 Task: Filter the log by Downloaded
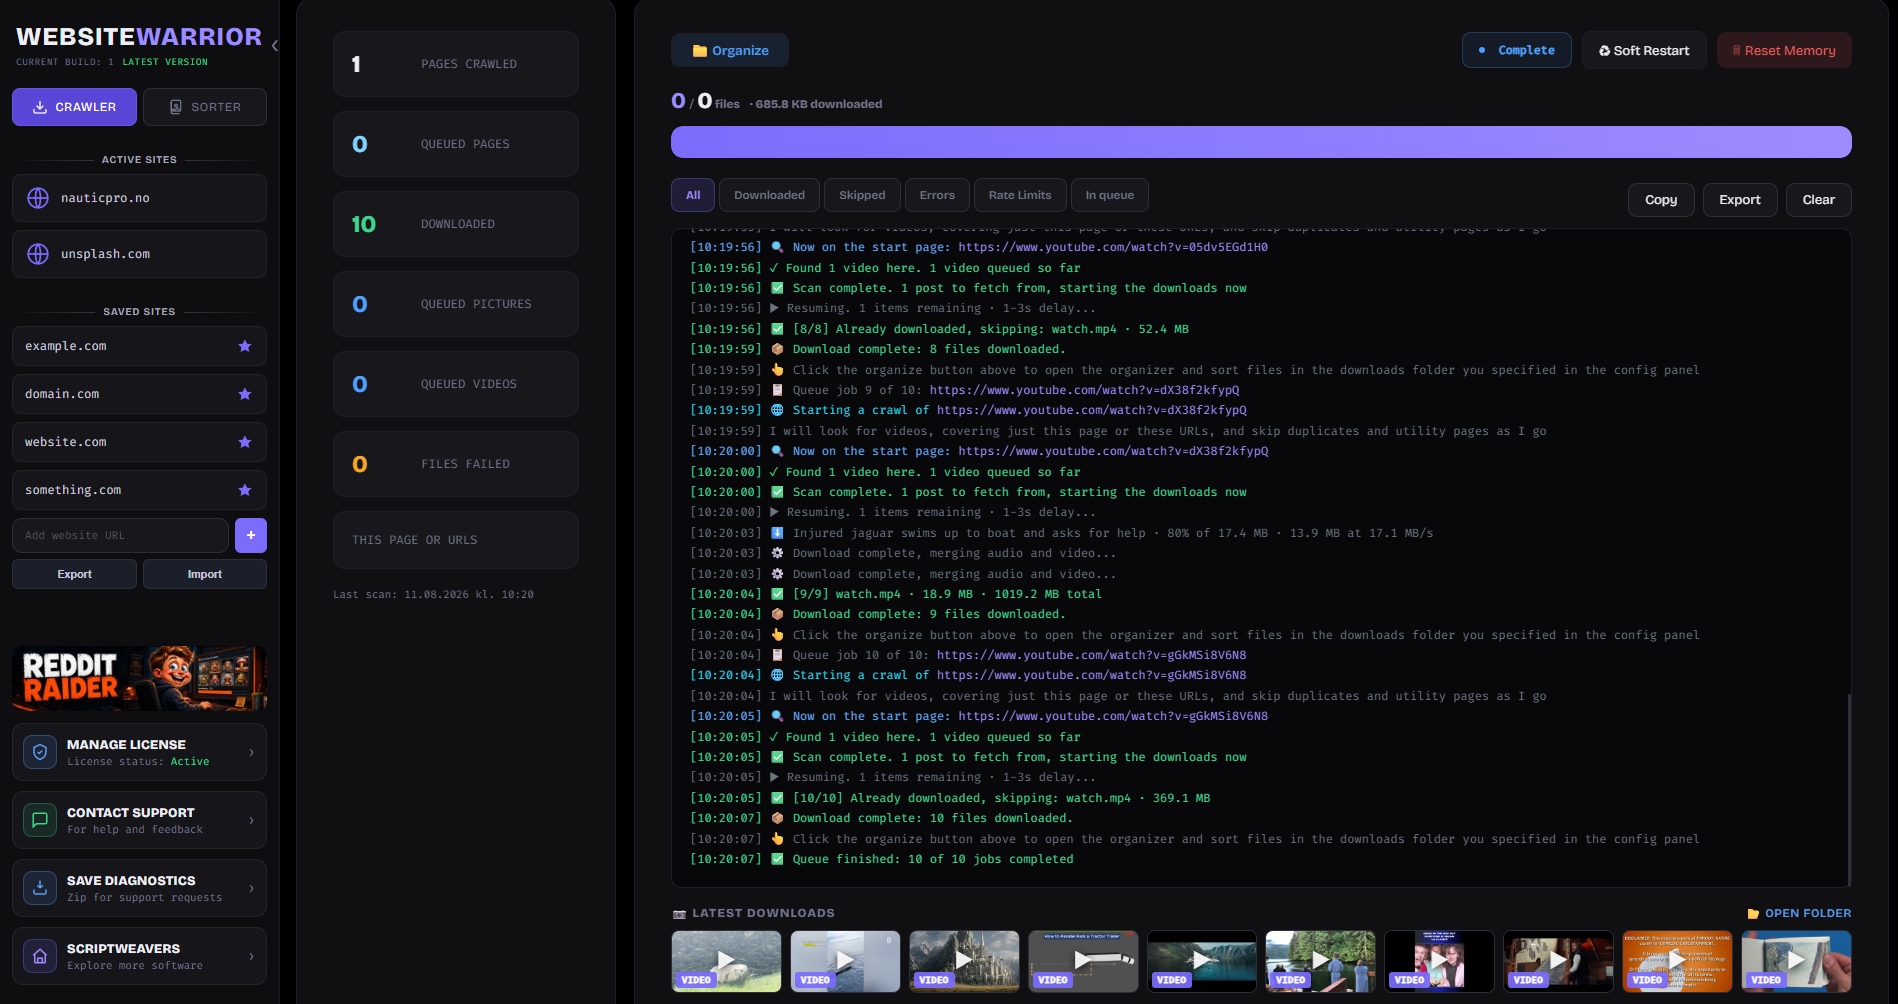[769, 195]
